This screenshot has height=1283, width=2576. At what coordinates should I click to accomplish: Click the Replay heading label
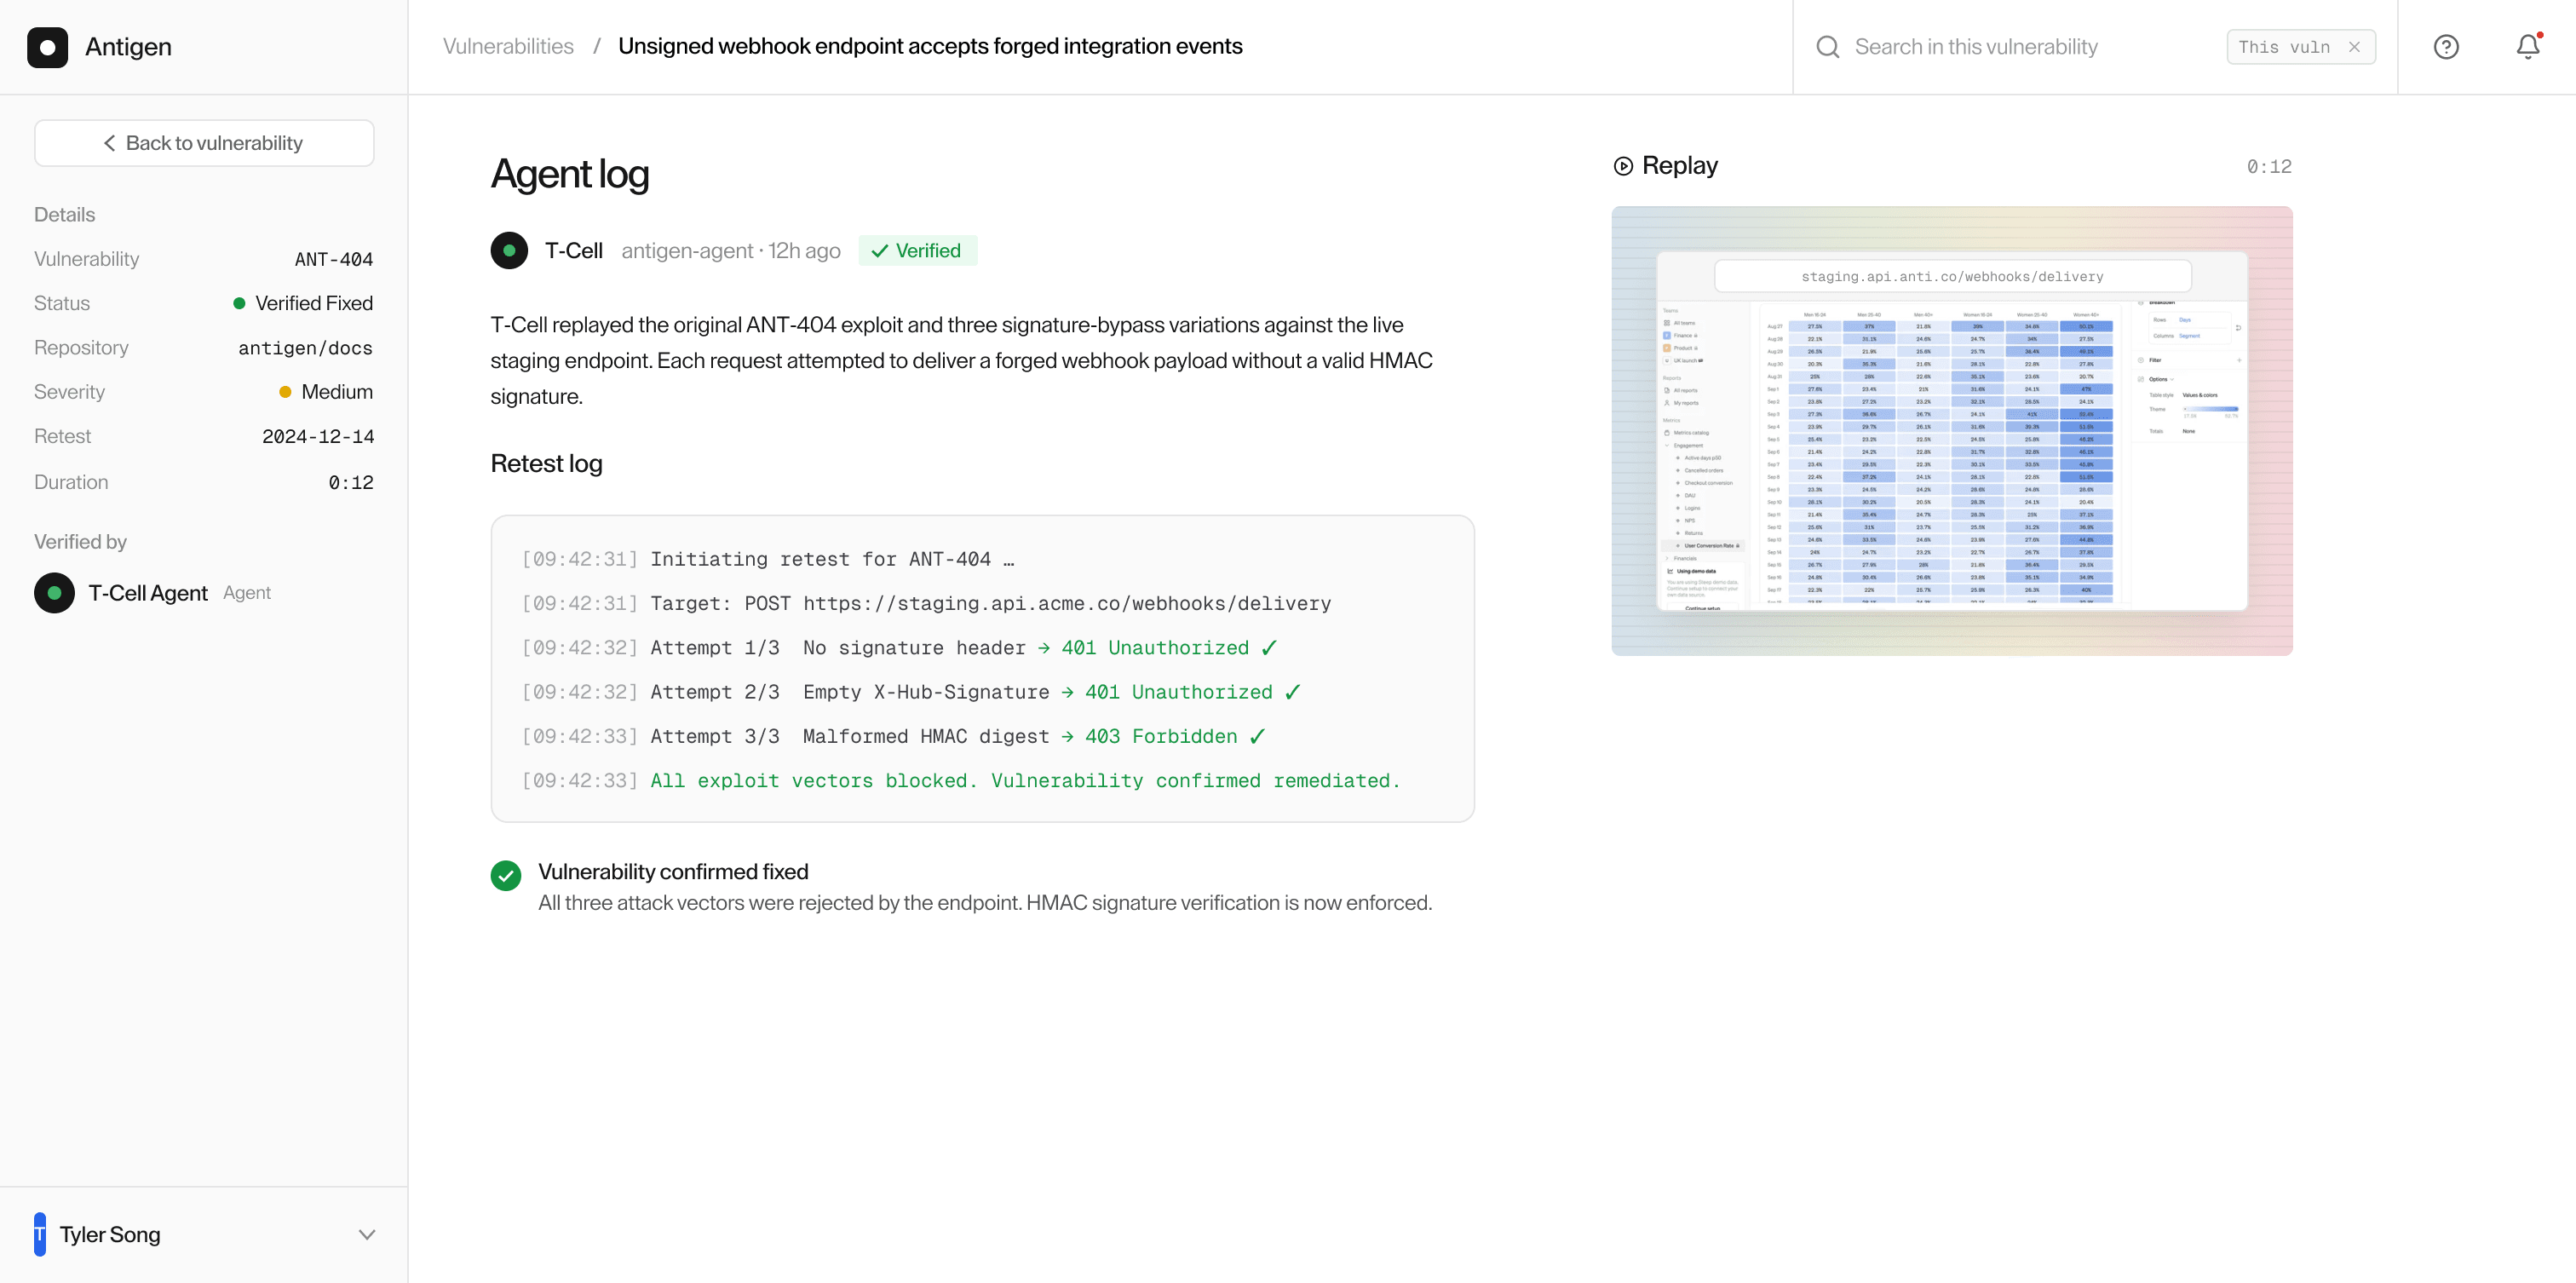pyautogui.click(x=1679, y=165)
